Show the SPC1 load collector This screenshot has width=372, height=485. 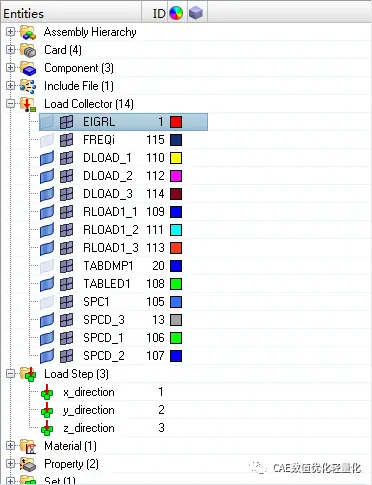tap(47, 302)
